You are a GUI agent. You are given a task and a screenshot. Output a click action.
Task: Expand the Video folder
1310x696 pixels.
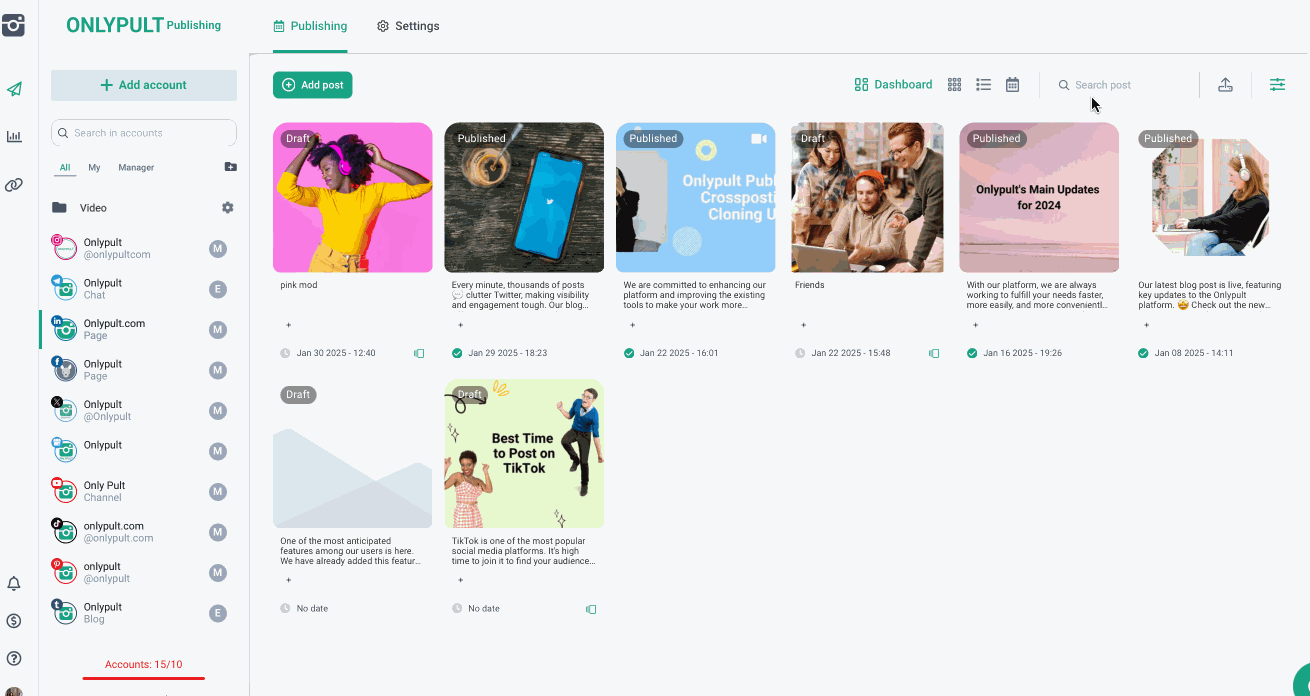point(93,208)
